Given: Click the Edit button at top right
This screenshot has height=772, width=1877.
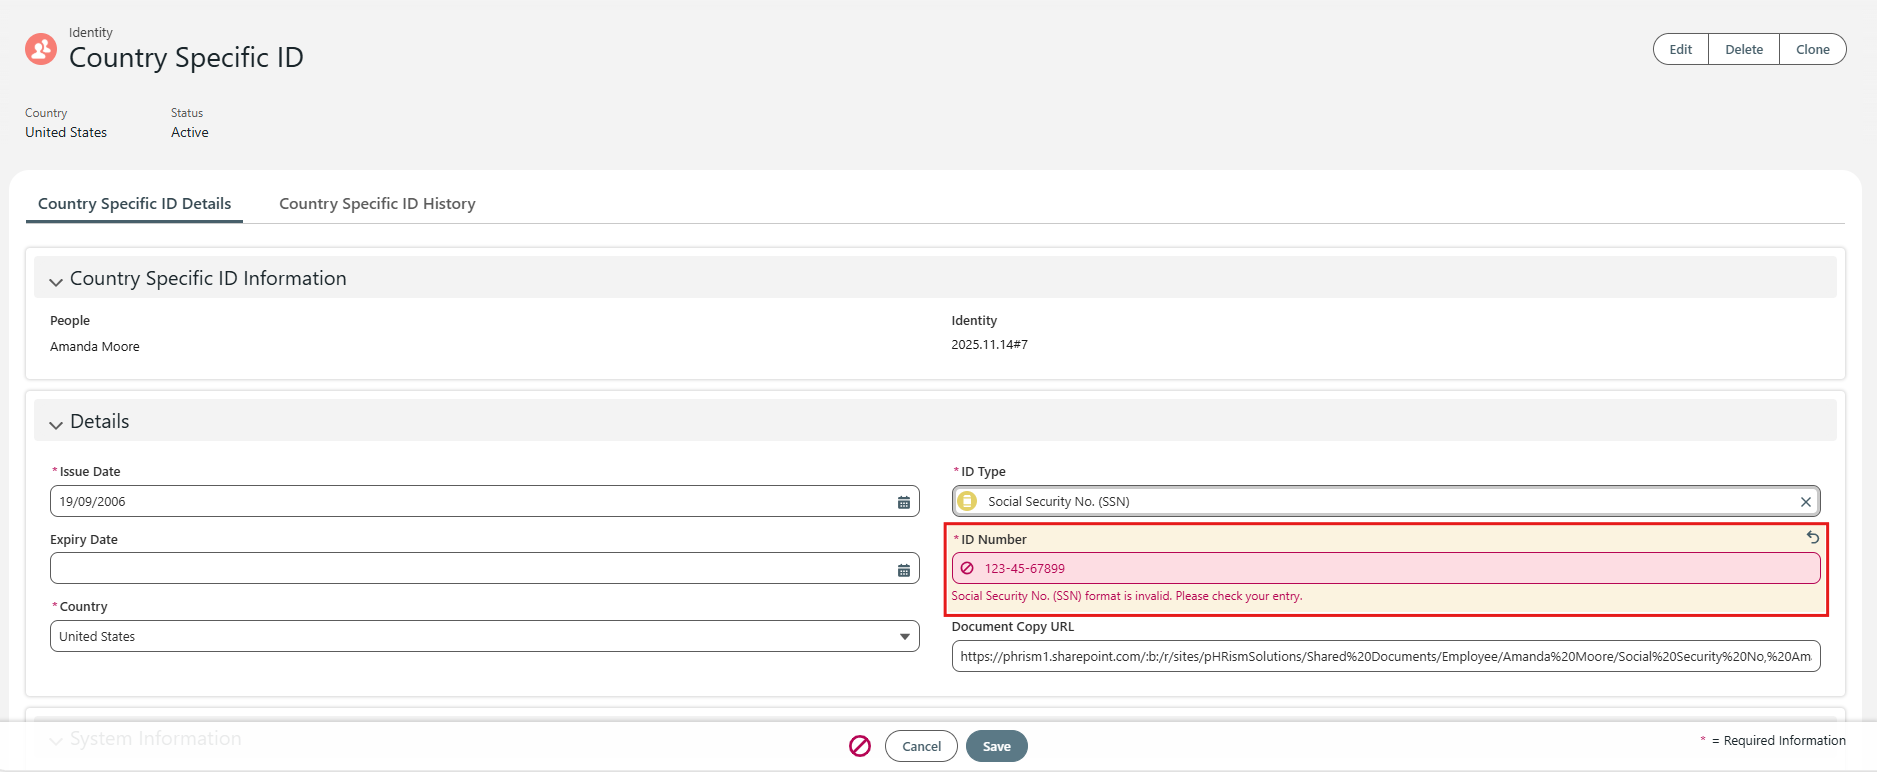Looking at the screenshot, I should tap(1680, 49).
